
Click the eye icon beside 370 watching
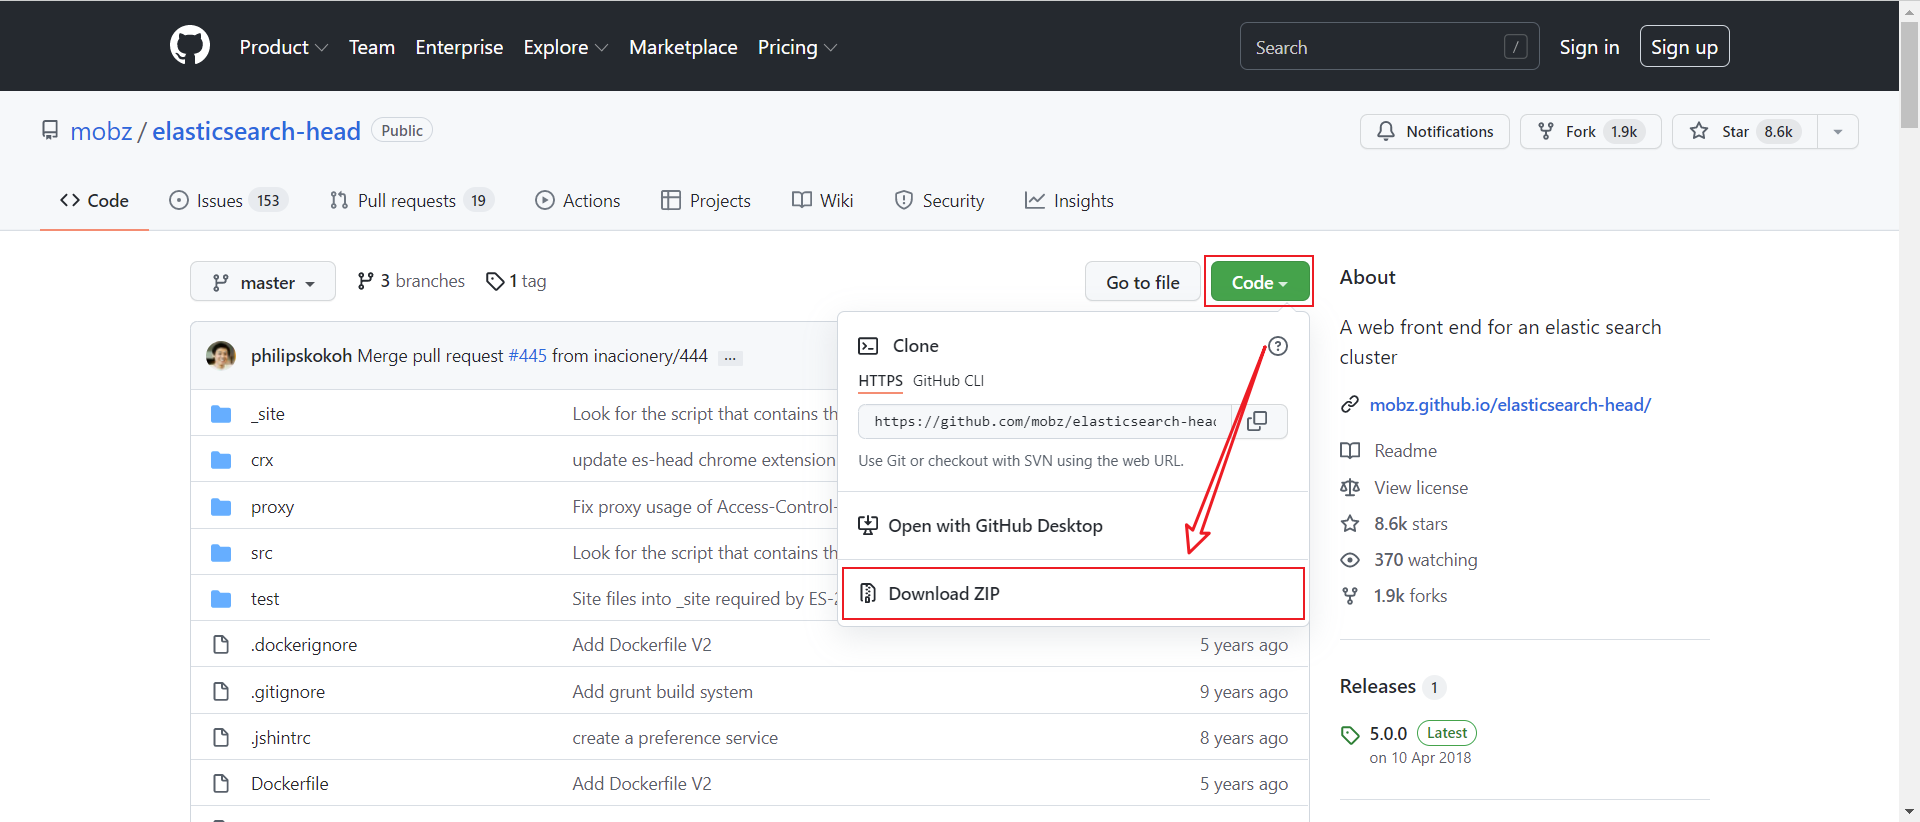coord(1350,560)
